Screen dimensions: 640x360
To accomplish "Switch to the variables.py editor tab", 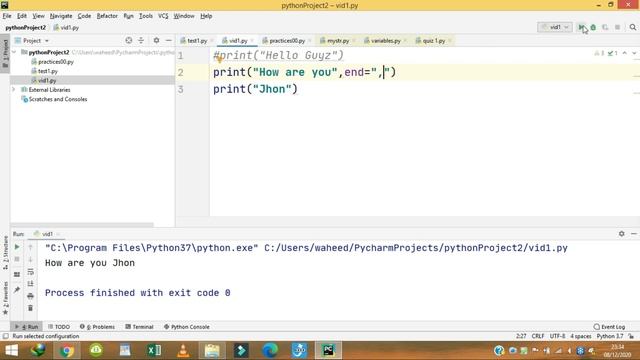I will [385, 40].
